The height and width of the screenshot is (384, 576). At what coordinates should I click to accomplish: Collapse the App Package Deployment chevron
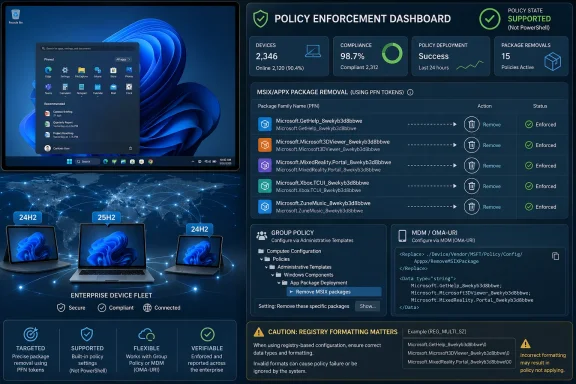click(x=279, y=283)
